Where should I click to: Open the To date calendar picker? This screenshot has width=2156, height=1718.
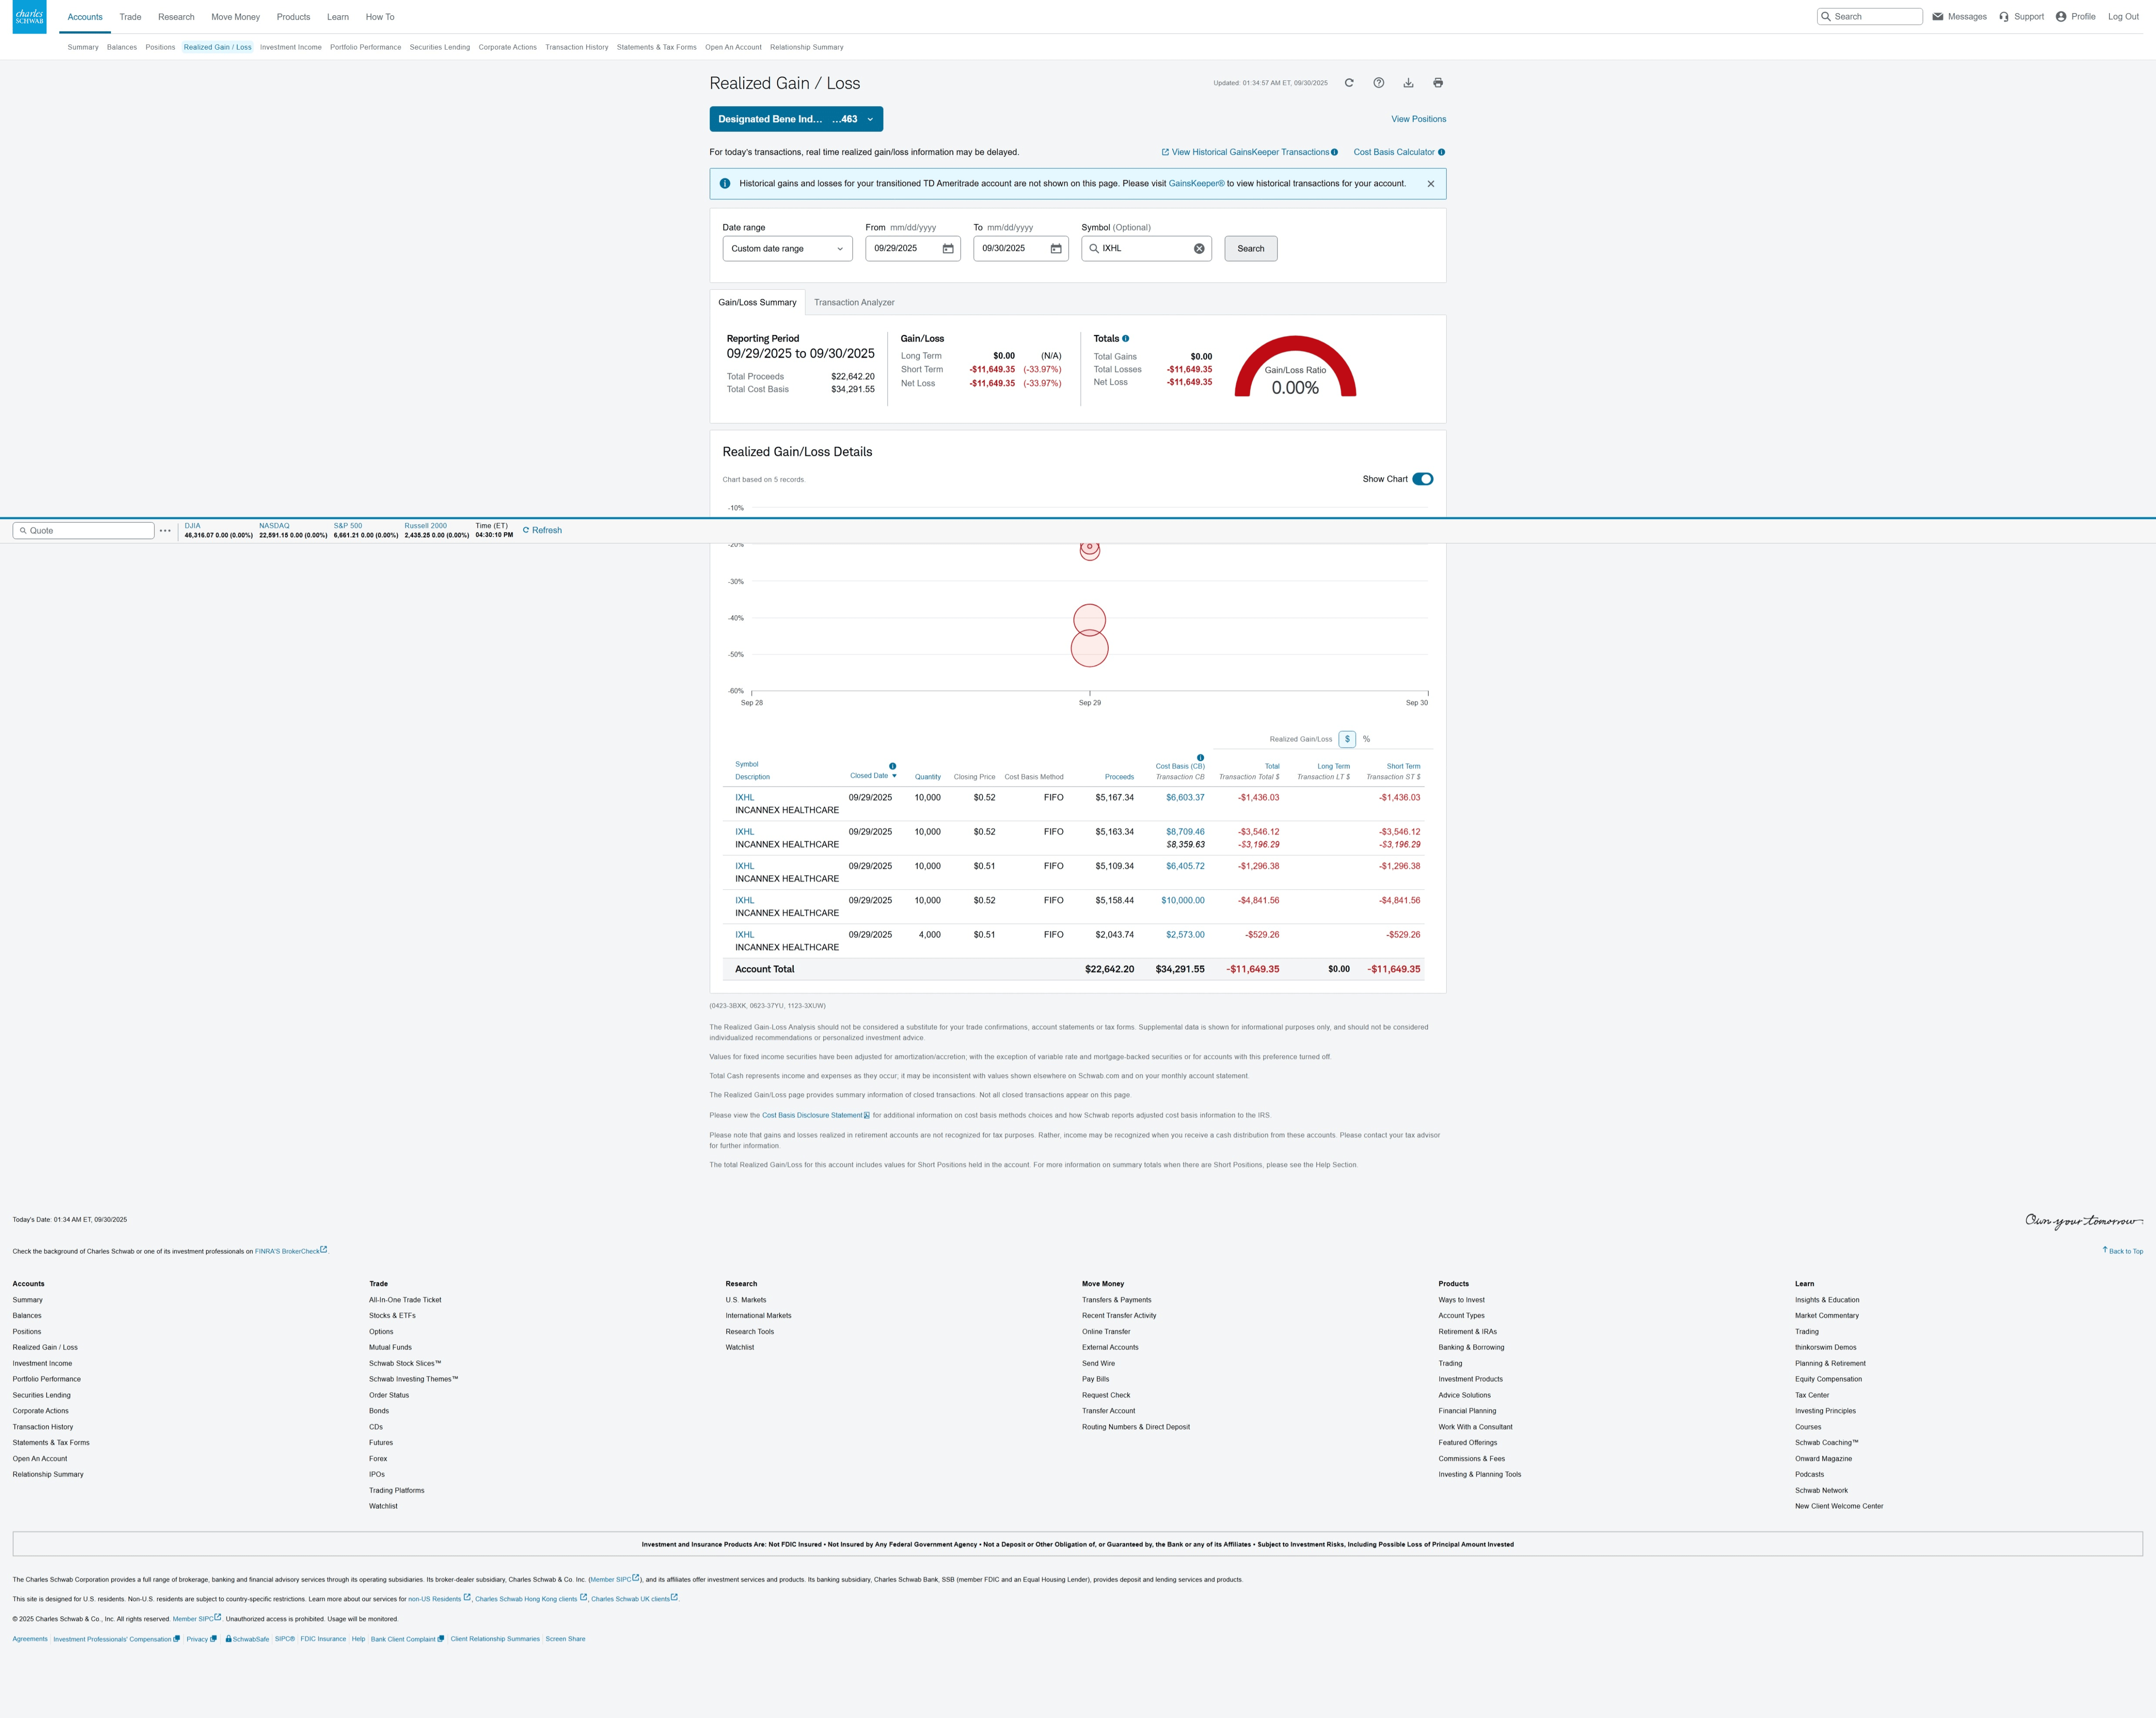(x=1056, y=249)
